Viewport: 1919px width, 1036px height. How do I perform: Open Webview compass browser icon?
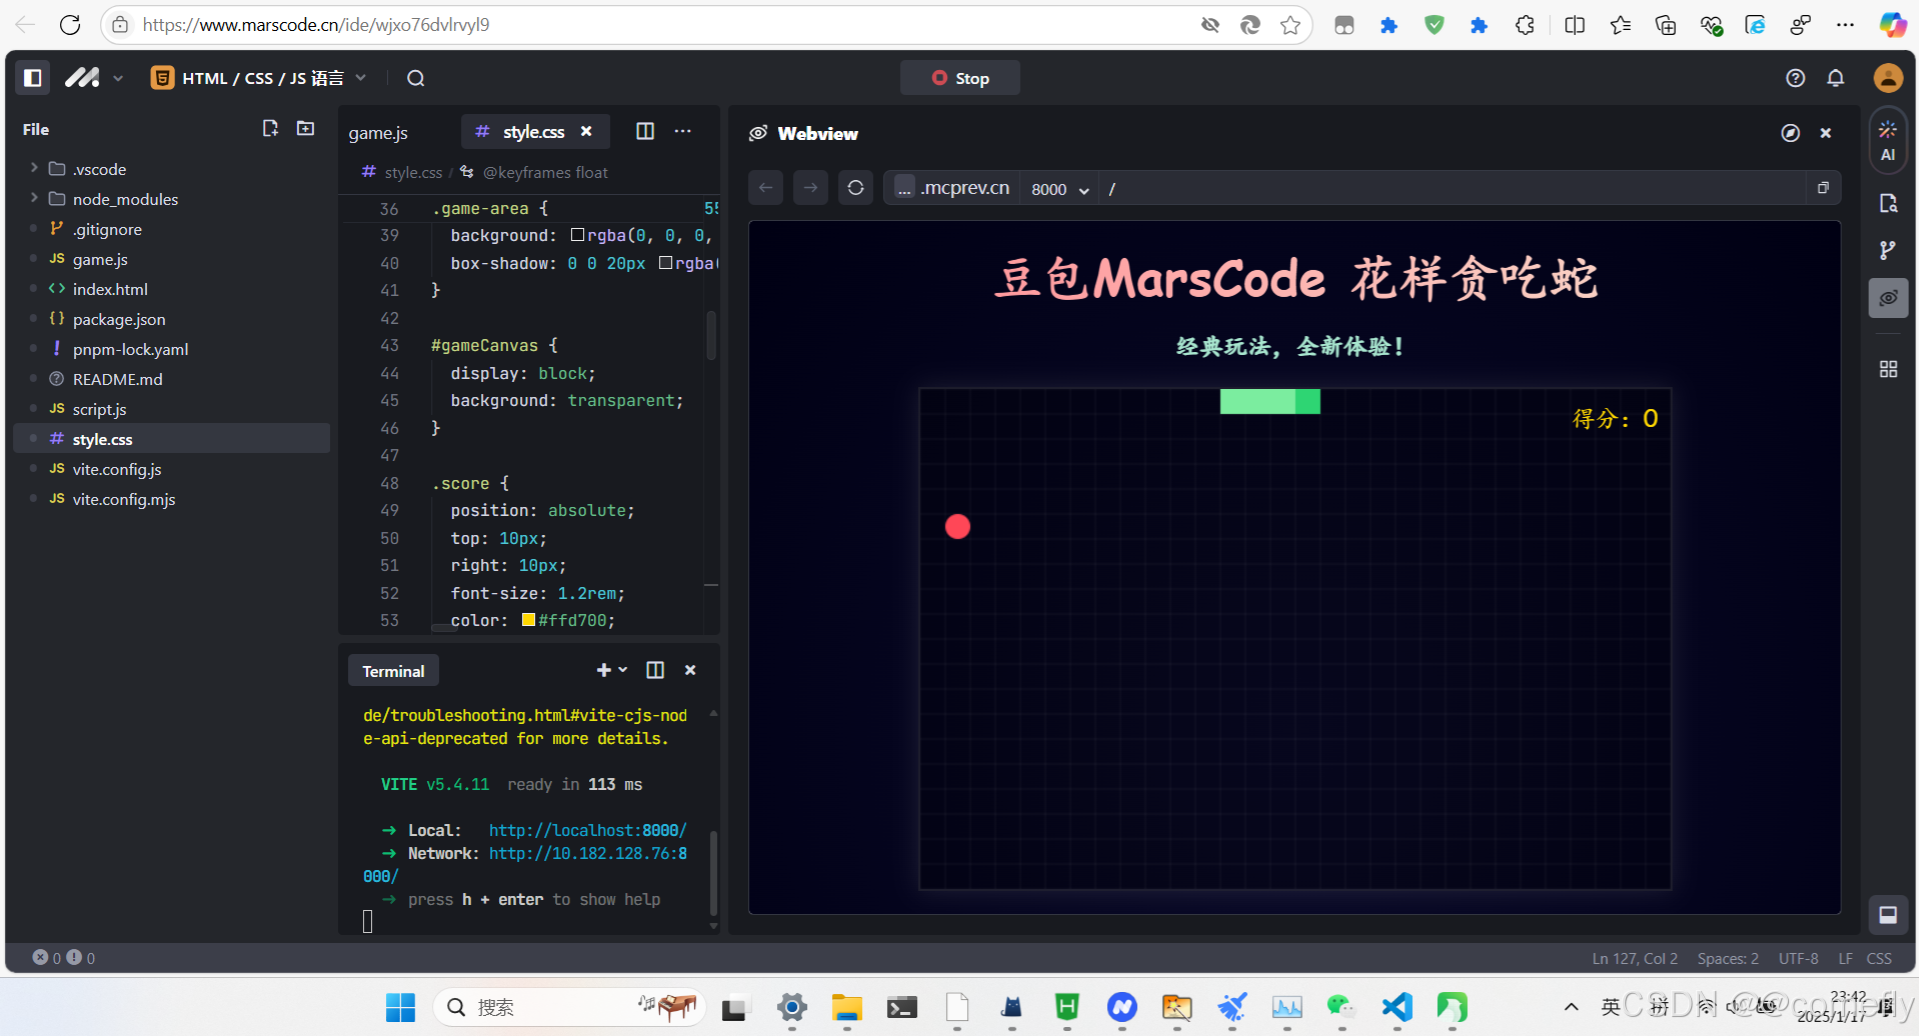coord(1790,133)
